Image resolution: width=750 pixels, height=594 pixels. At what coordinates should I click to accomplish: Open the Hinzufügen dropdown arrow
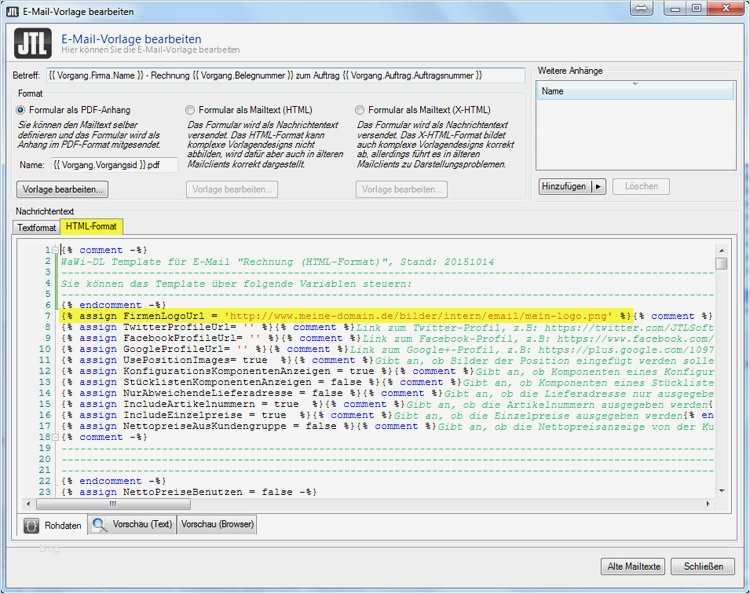coord(598,187)
